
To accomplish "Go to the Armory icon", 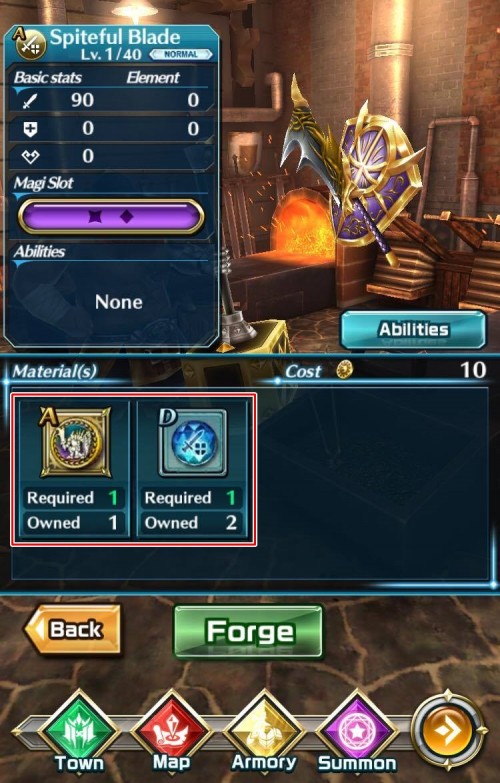I will (x=264, y=732).
